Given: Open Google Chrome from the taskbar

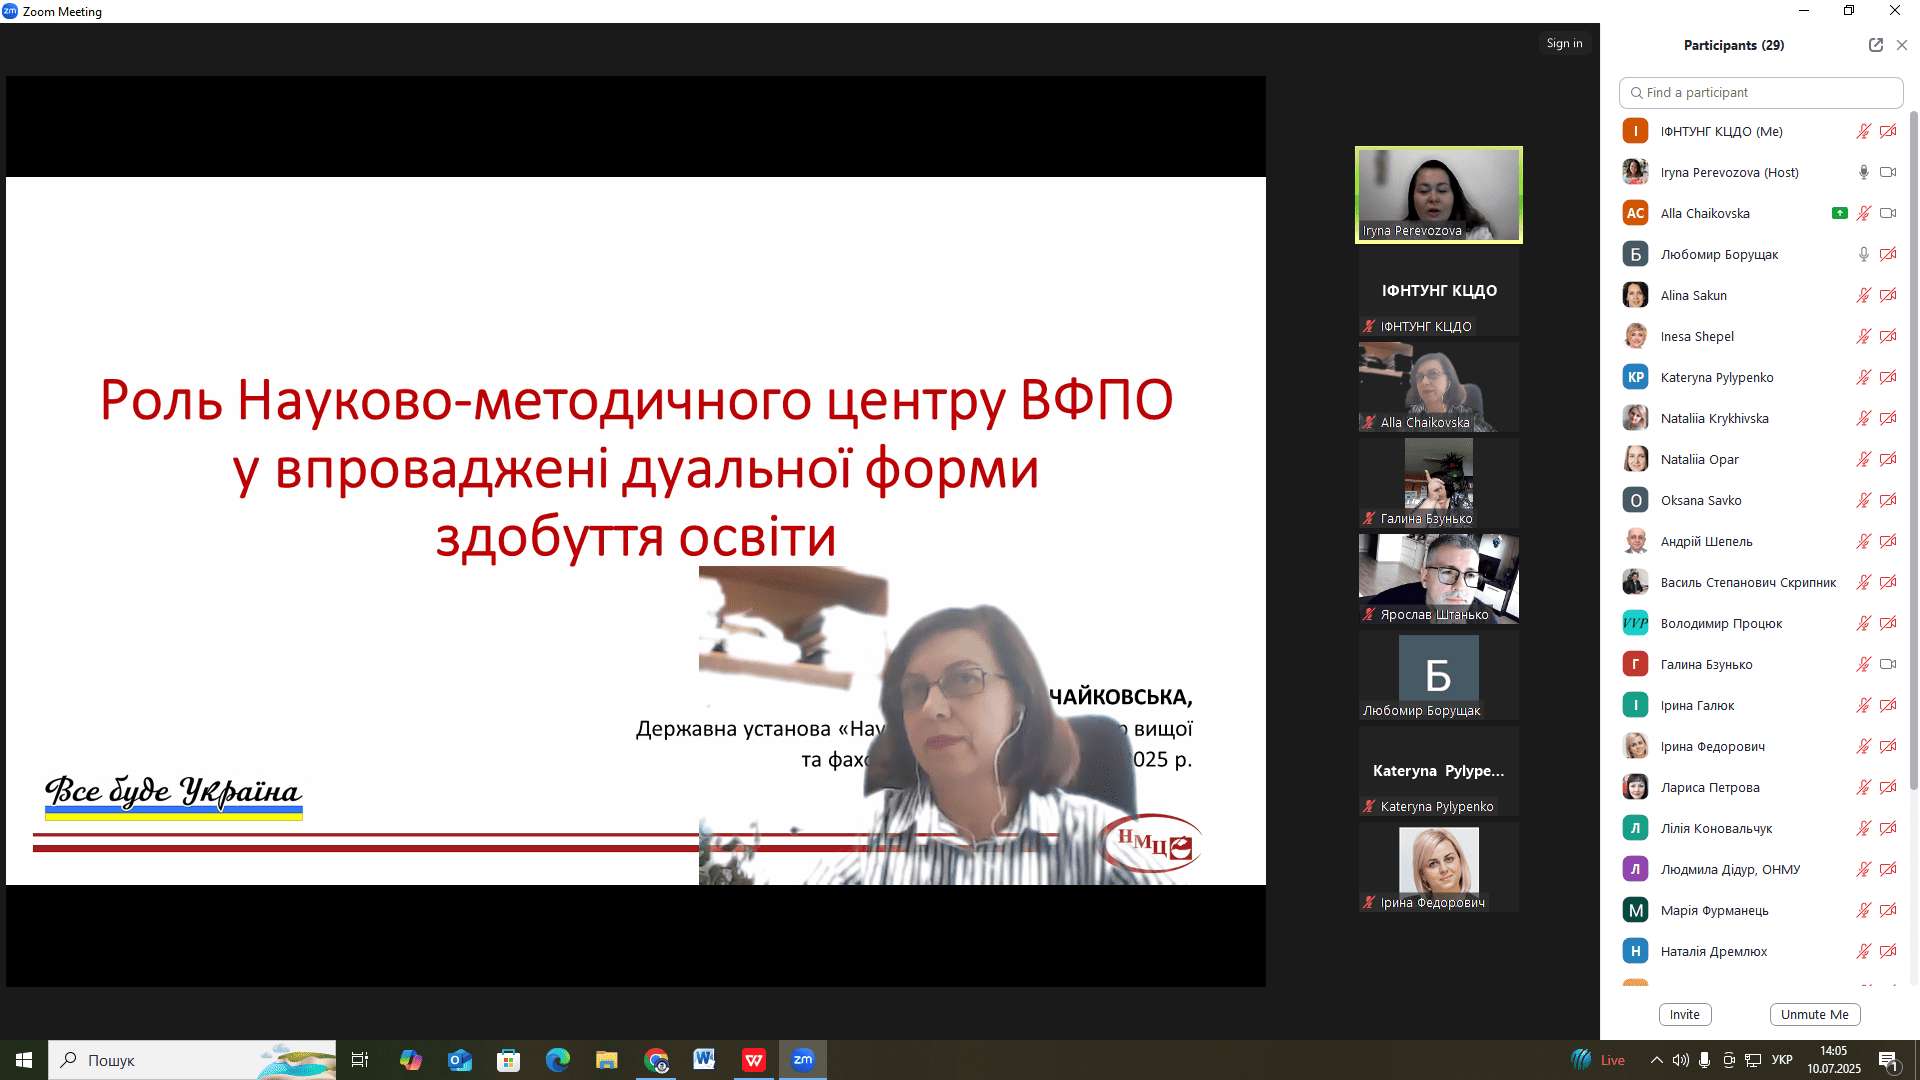Looking at the screenshot, I should coord(656,1060).
